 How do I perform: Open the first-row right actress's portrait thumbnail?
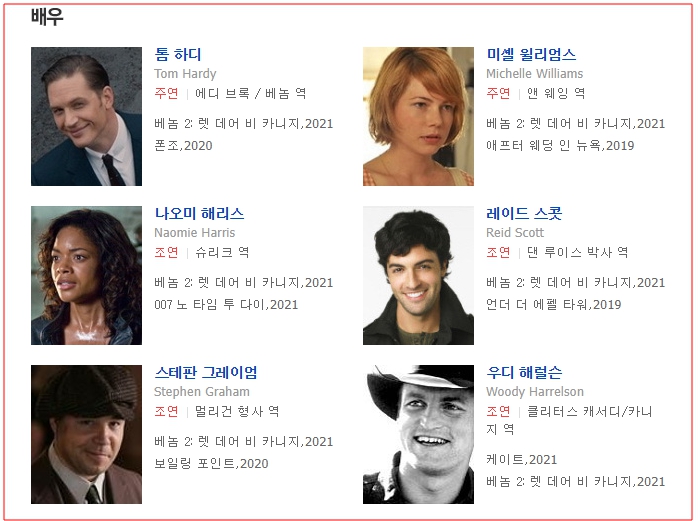pos(418,117)
